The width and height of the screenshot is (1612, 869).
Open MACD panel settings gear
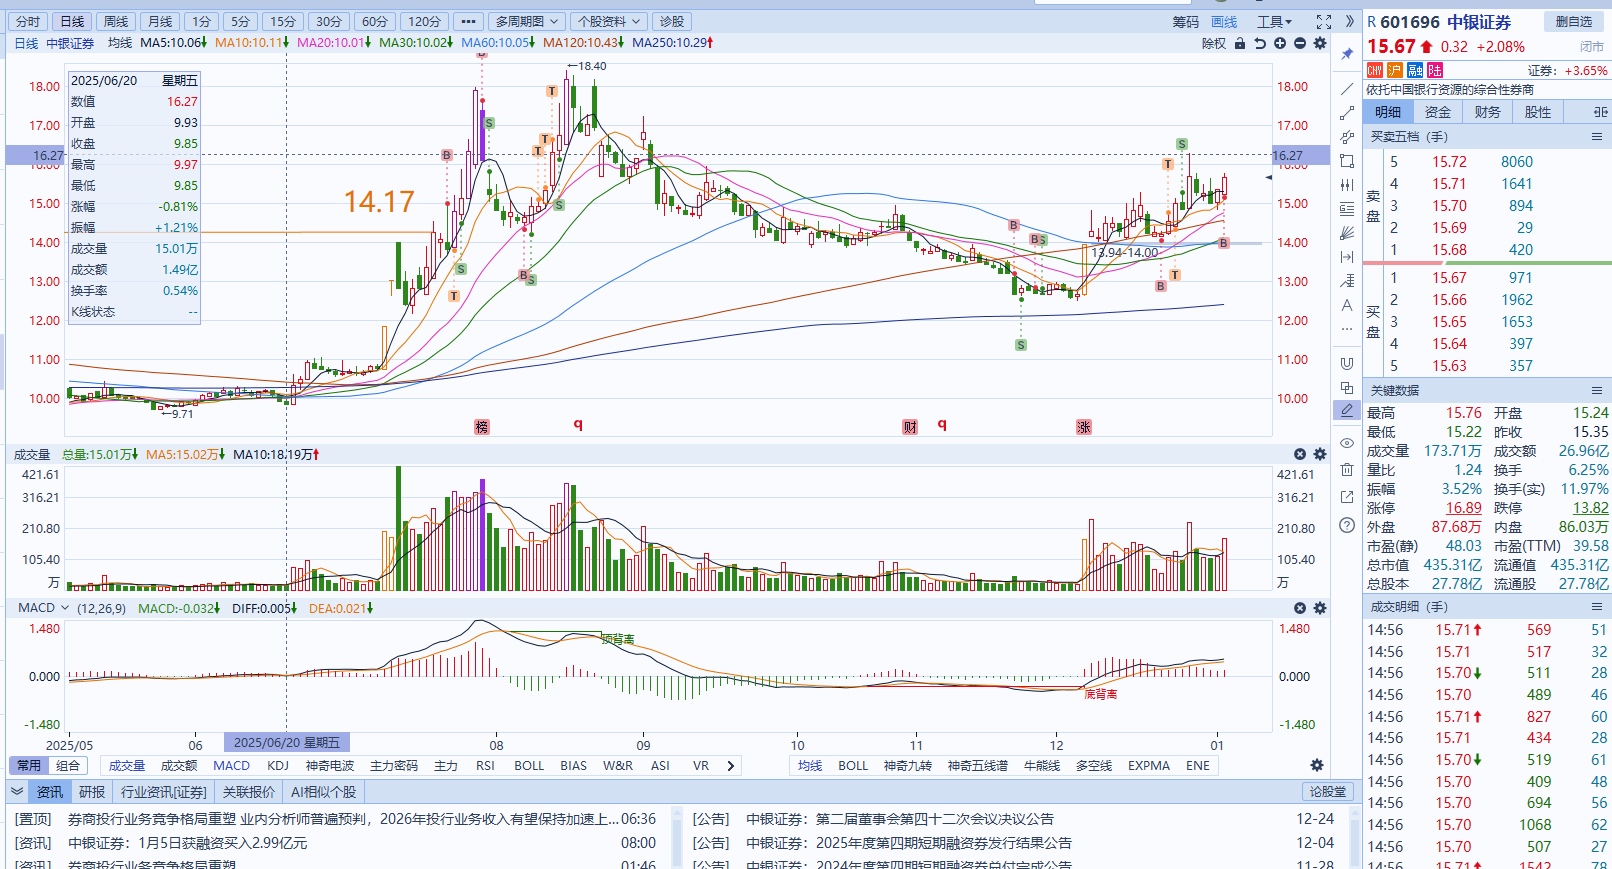point(1320,608)
